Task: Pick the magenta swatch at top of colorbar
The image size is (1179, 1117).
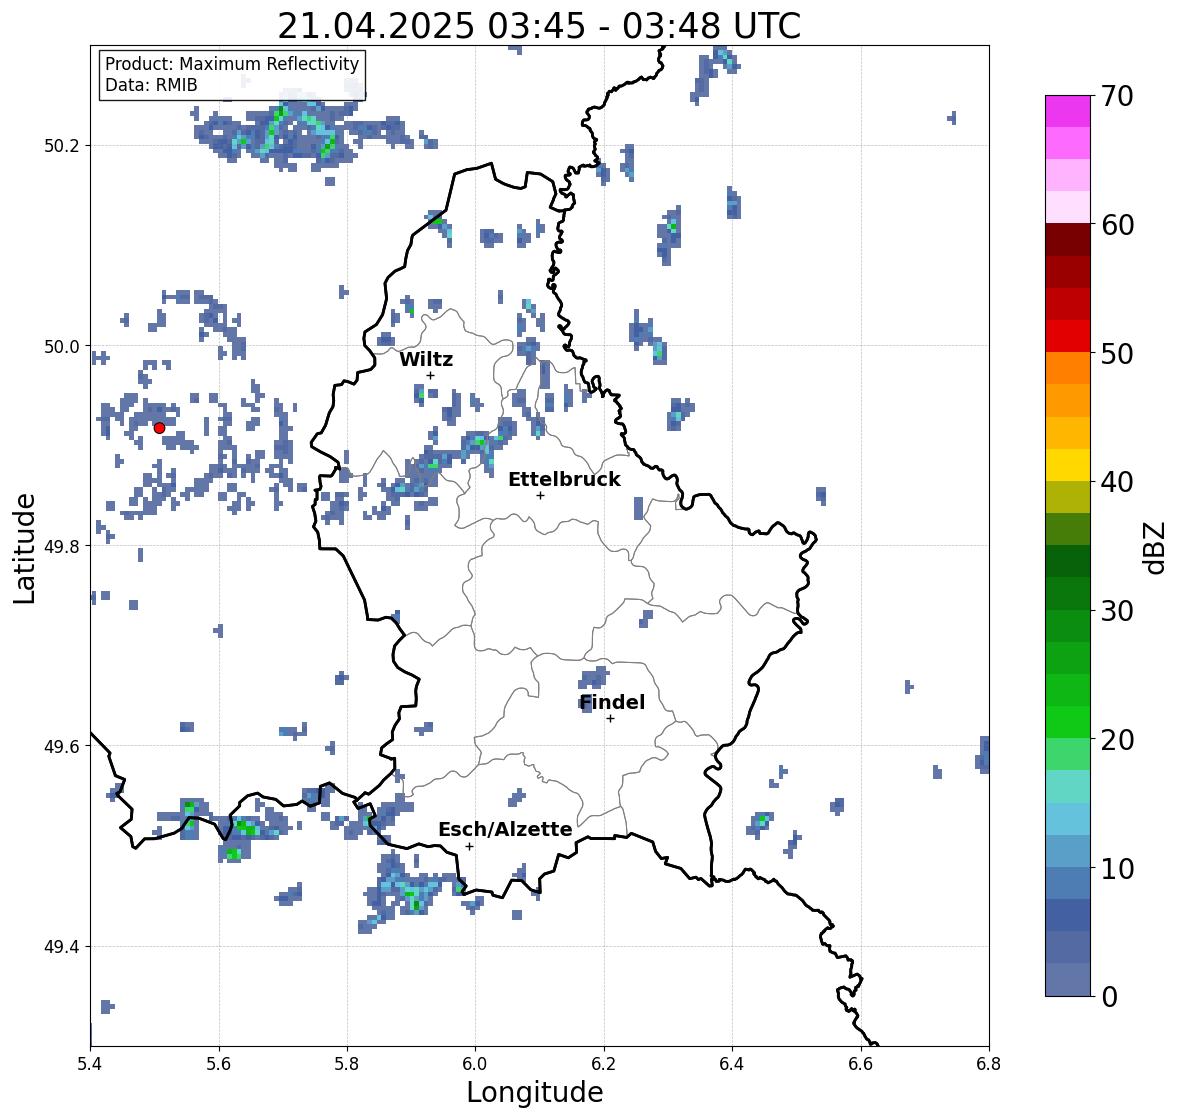Action: coord(1068,111)
